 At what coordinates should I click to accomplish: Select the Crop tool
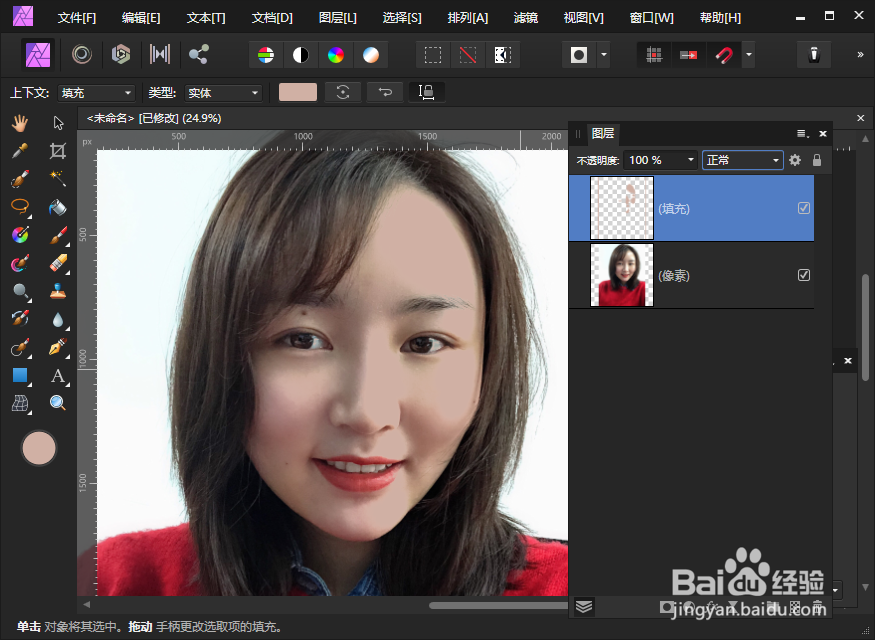[58, 151]
